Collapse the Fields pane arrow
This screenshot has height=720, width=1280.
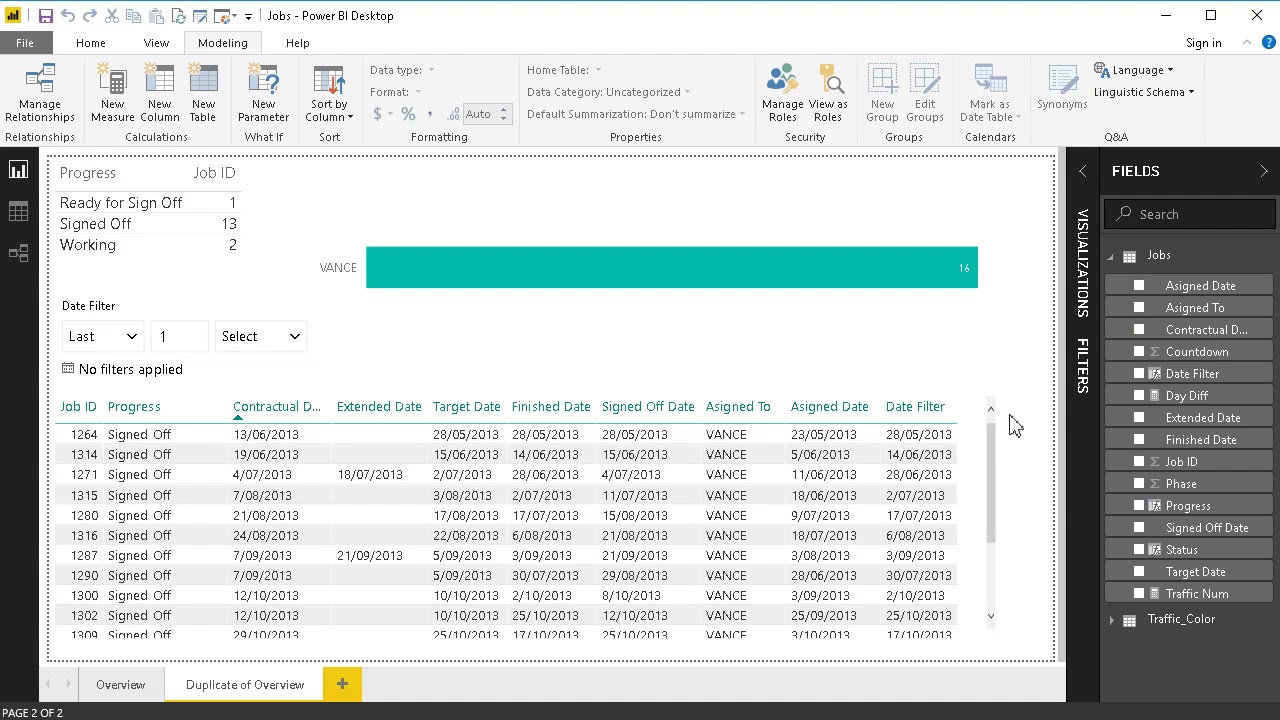click(1264, 171)
